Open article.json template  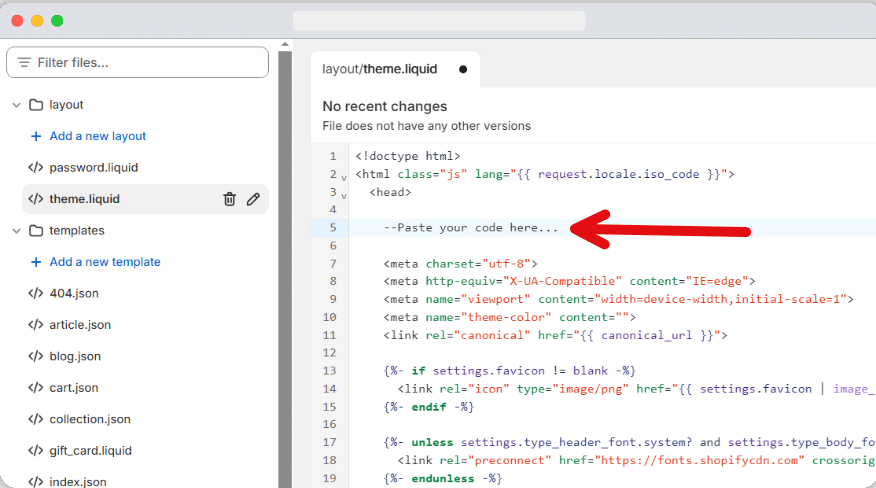80,325
